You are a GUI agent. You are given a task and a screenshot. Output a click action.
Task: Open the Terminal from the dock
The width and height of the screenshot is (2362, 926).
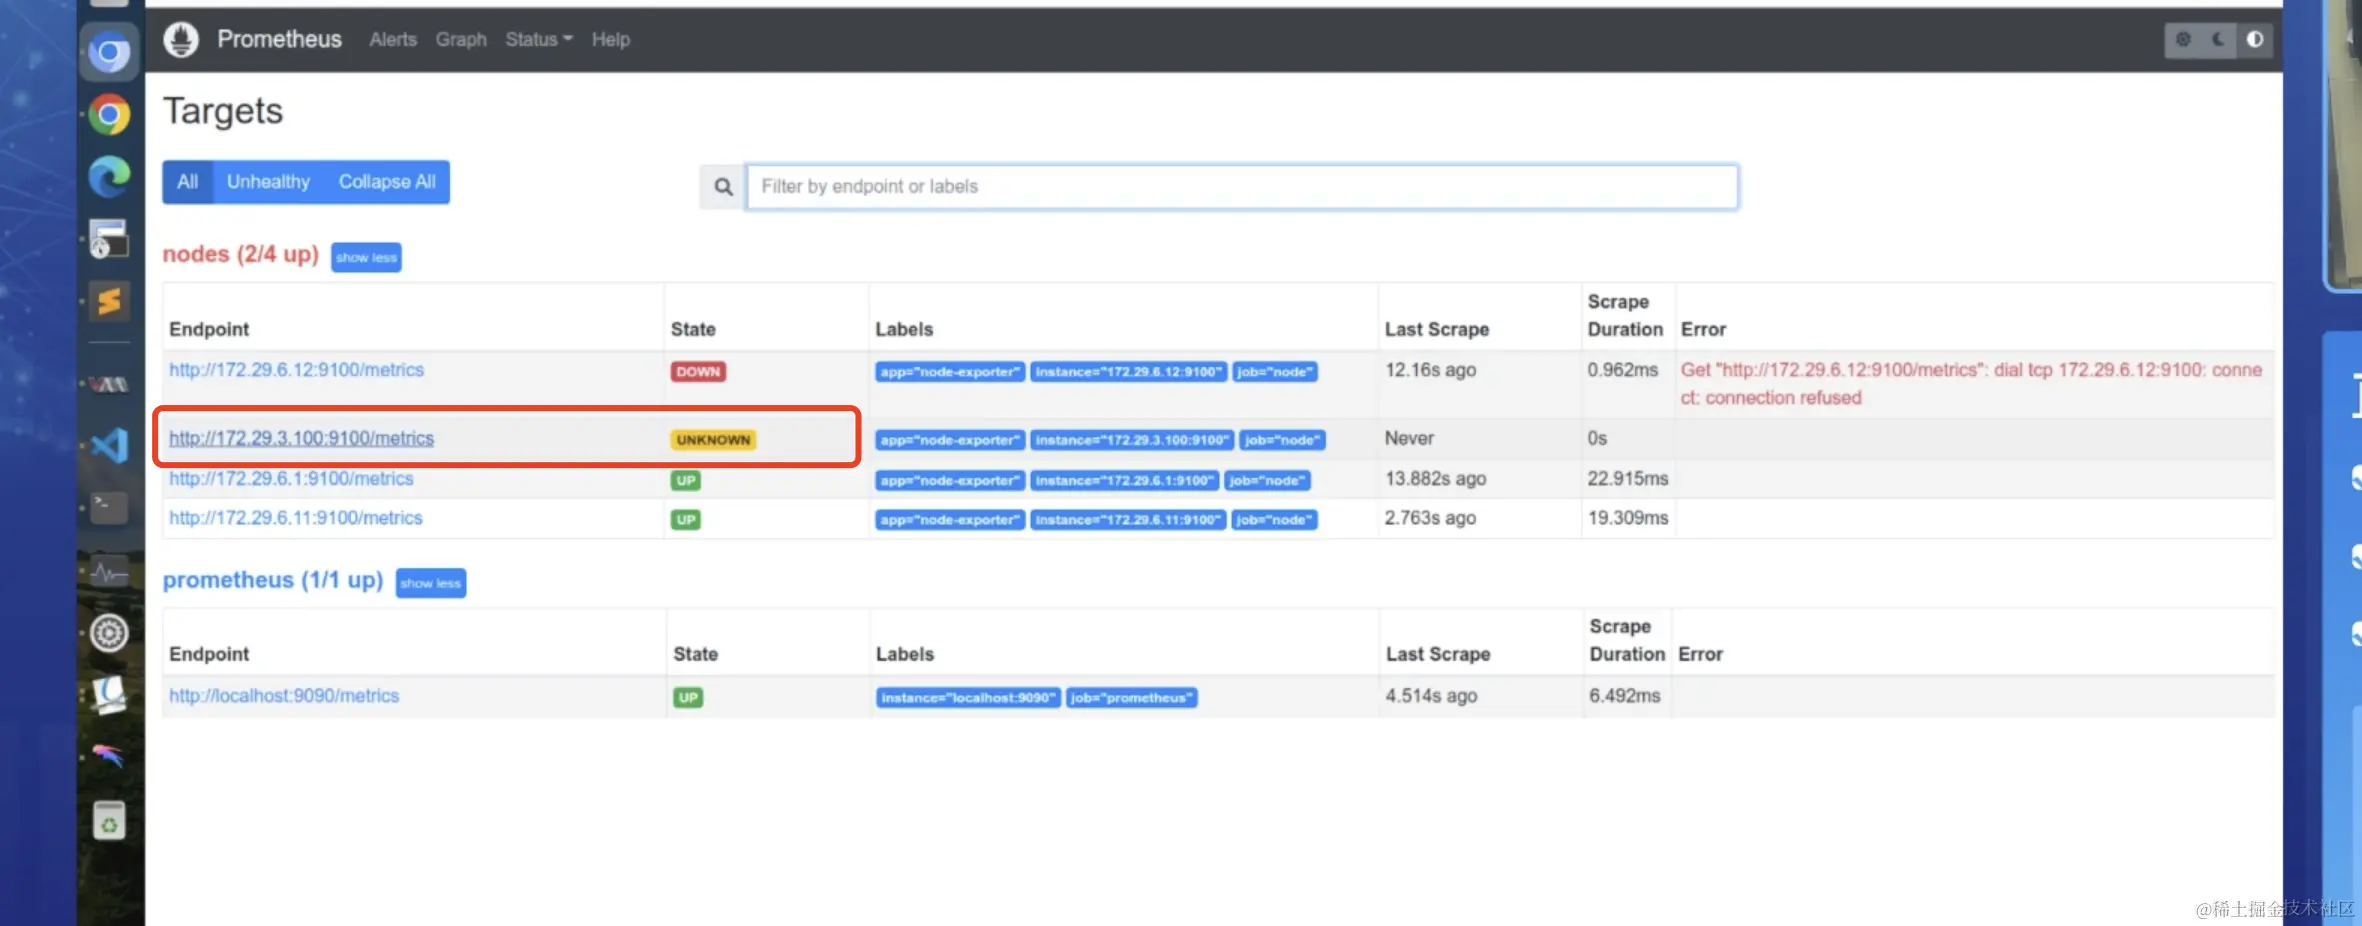pyautogui.click(x=109, y=508)
